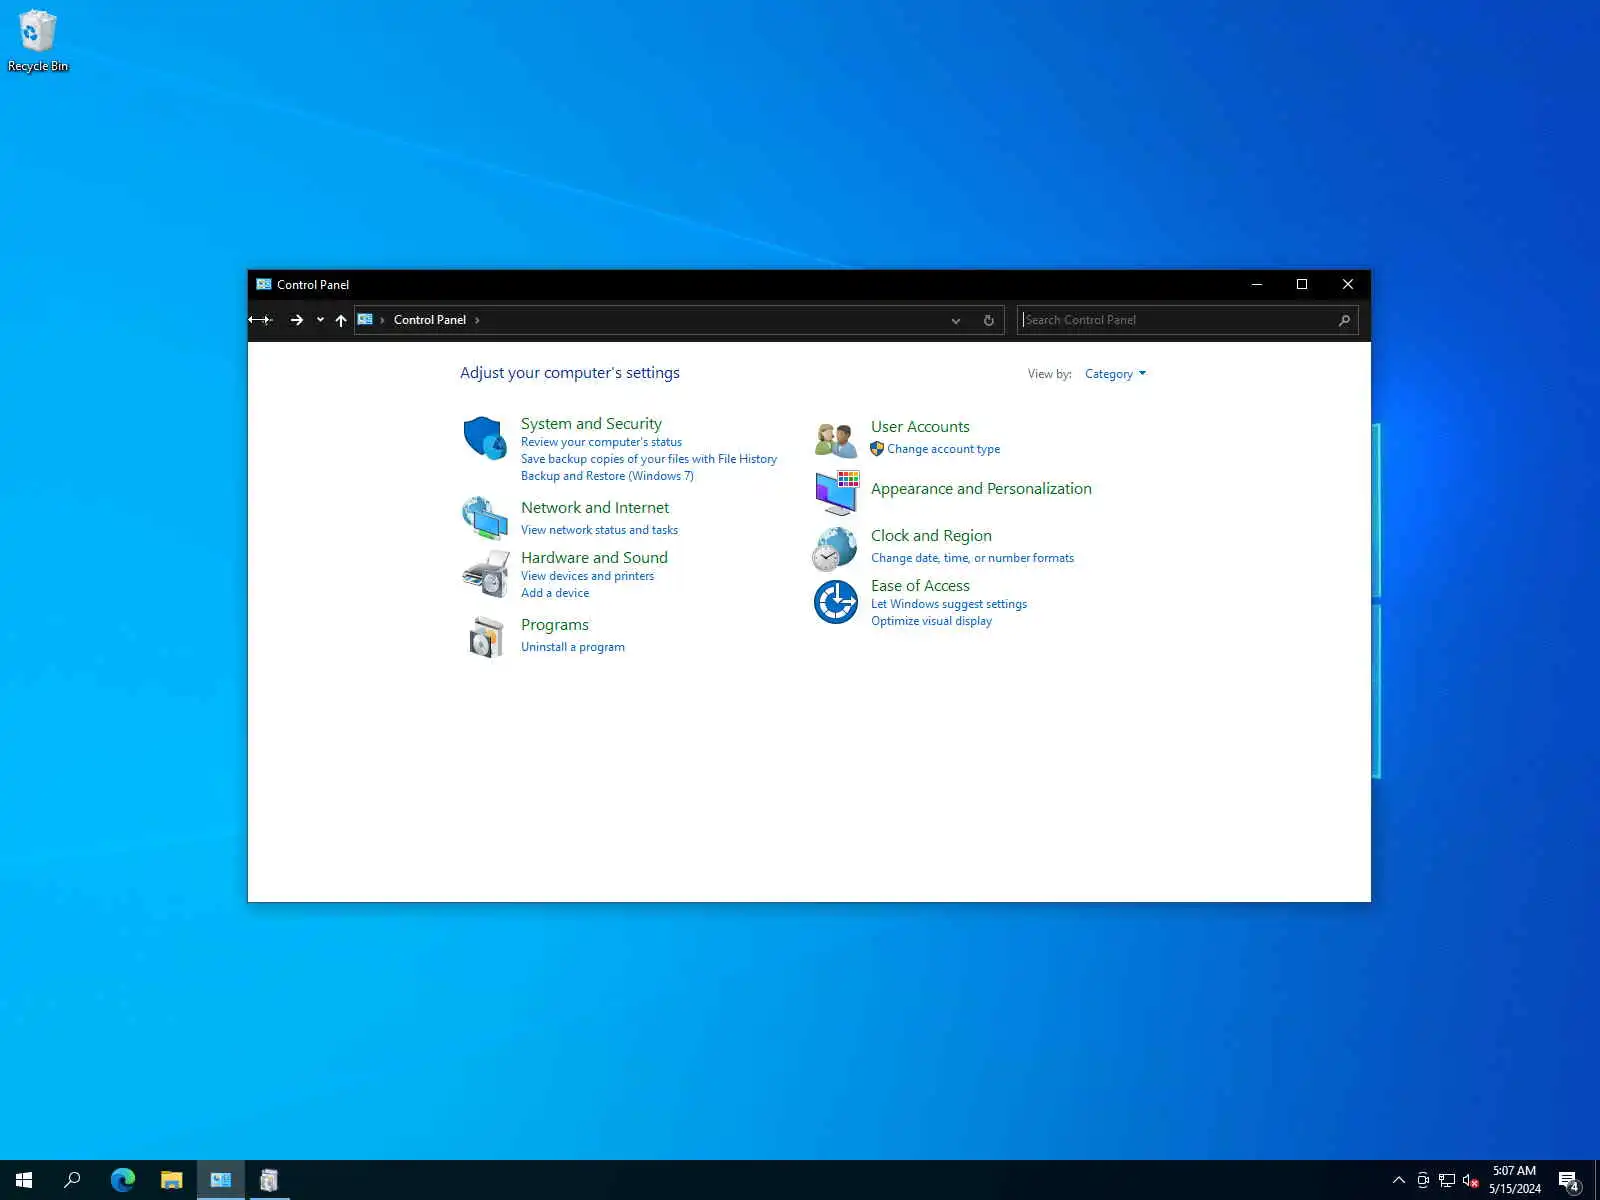Click the Control Panel icon in address bar
The height and width of the screenshot is (1200, 1600).
(x=365, y=320)
